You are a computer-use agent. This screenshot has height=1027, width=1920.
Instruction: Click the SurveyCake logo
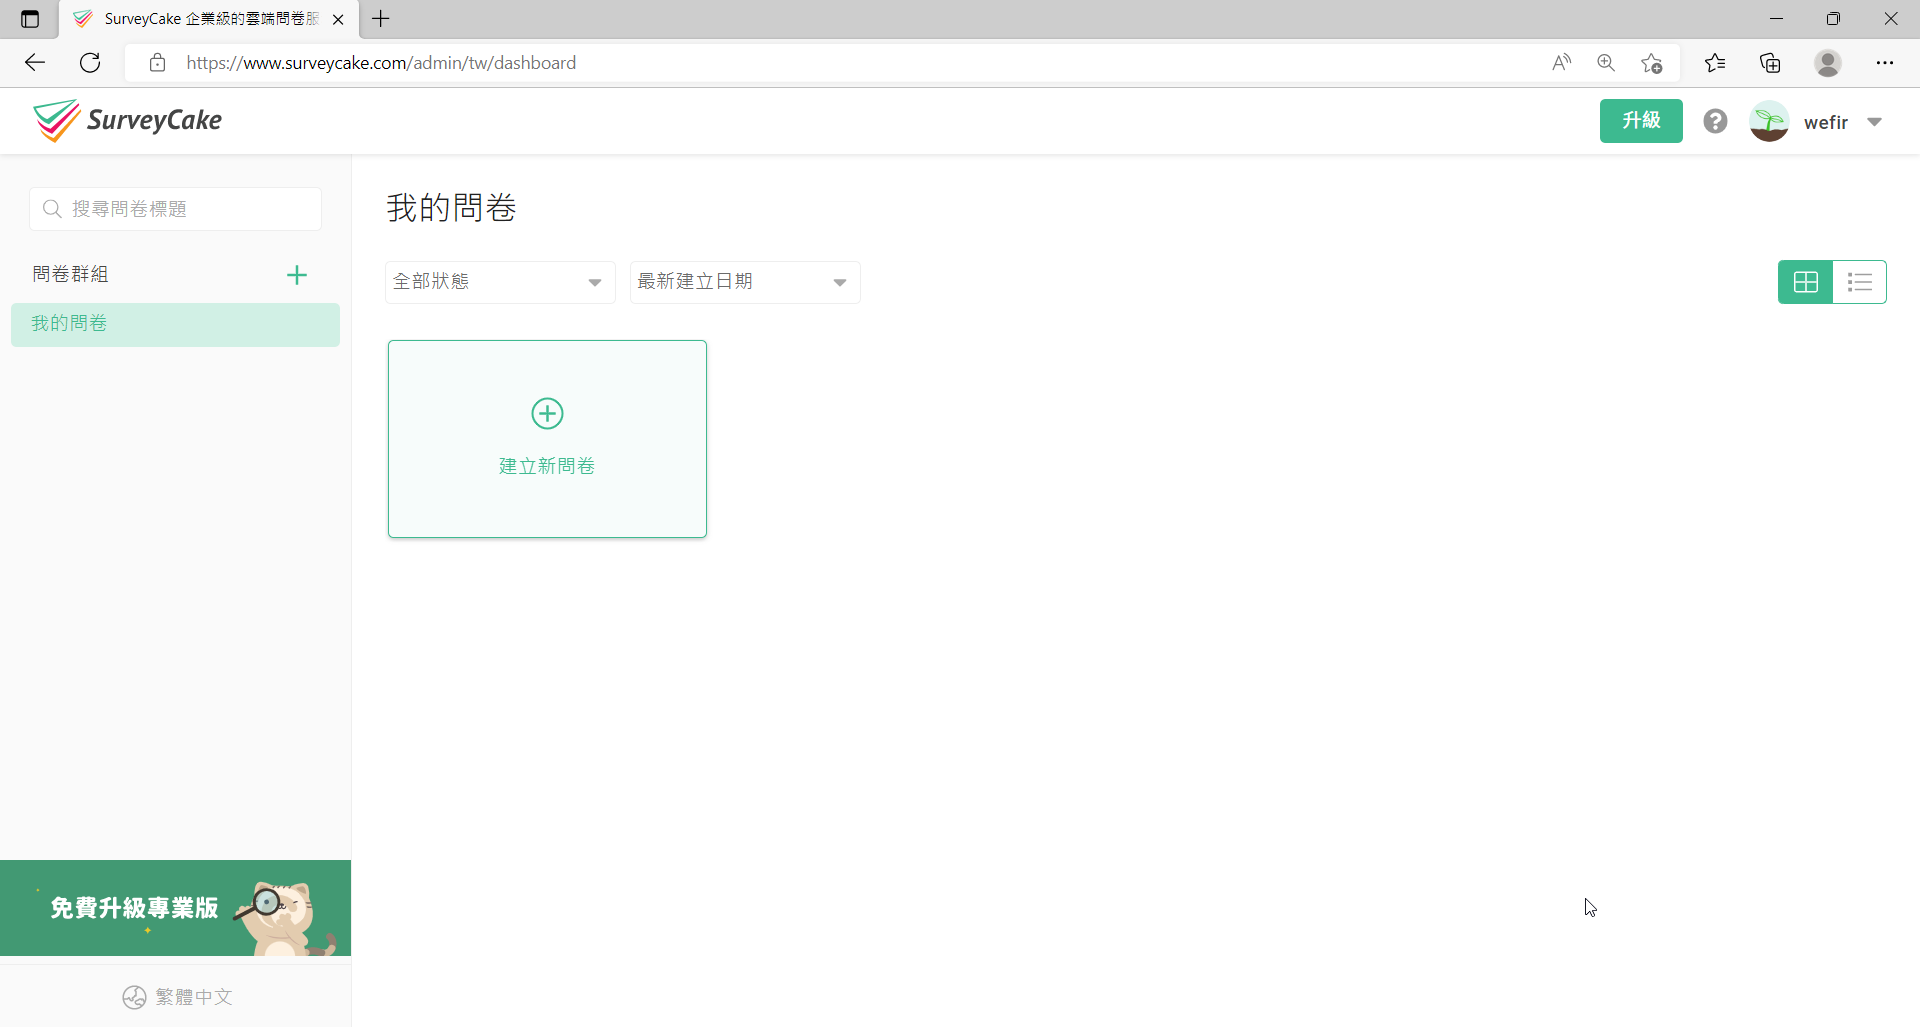(127, 121)
